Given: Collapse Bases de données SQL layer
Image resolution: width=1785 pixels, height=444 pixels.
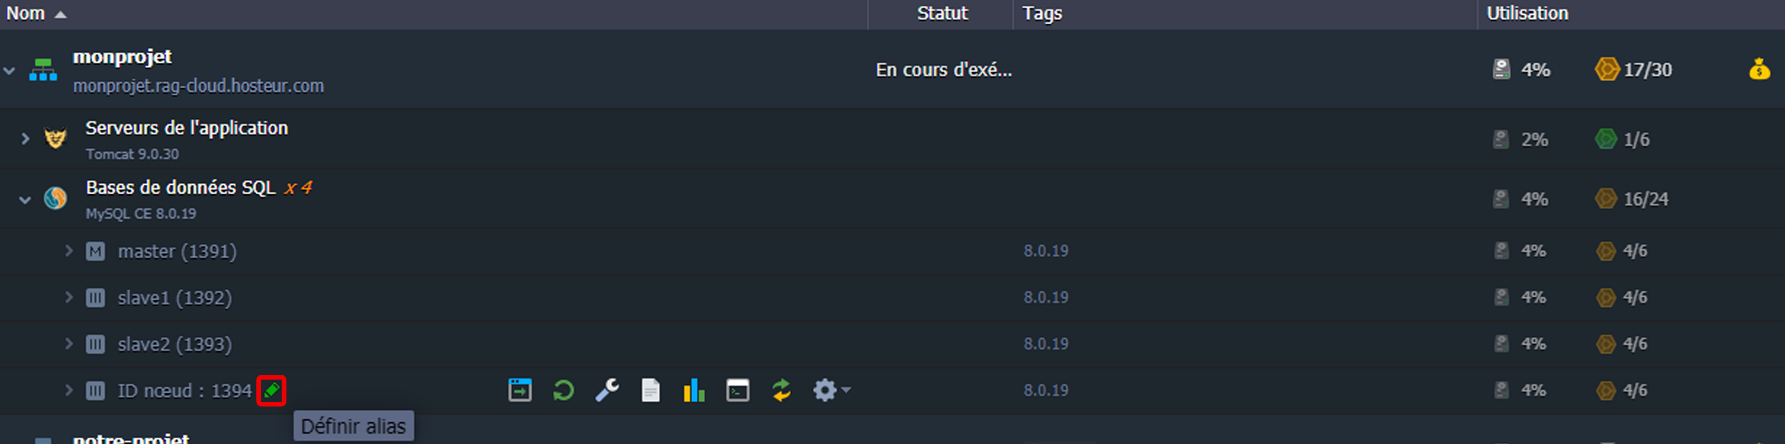Looking at the screenshot, I should (x=25, y=200).
